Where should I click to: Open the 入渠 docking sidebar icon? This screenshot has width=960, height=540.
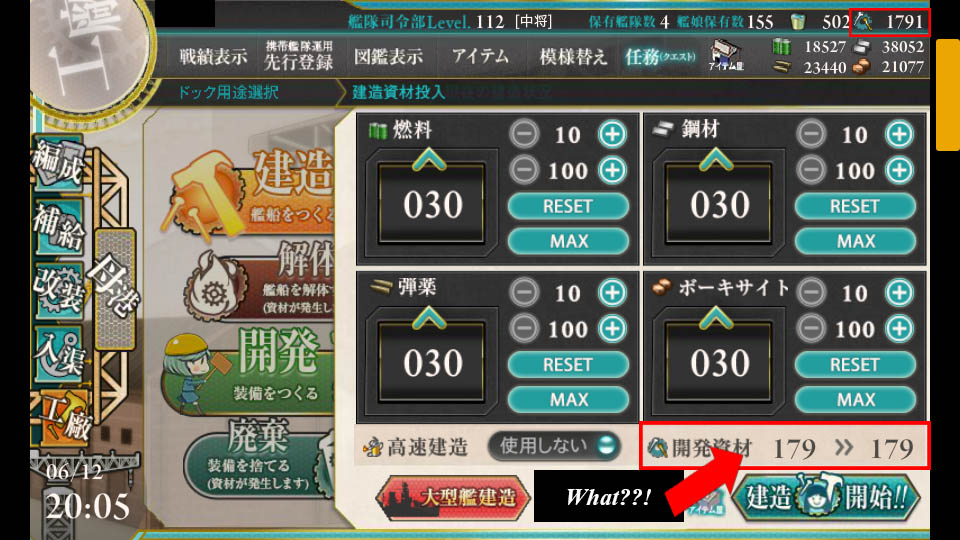click(x=59, y=355)
